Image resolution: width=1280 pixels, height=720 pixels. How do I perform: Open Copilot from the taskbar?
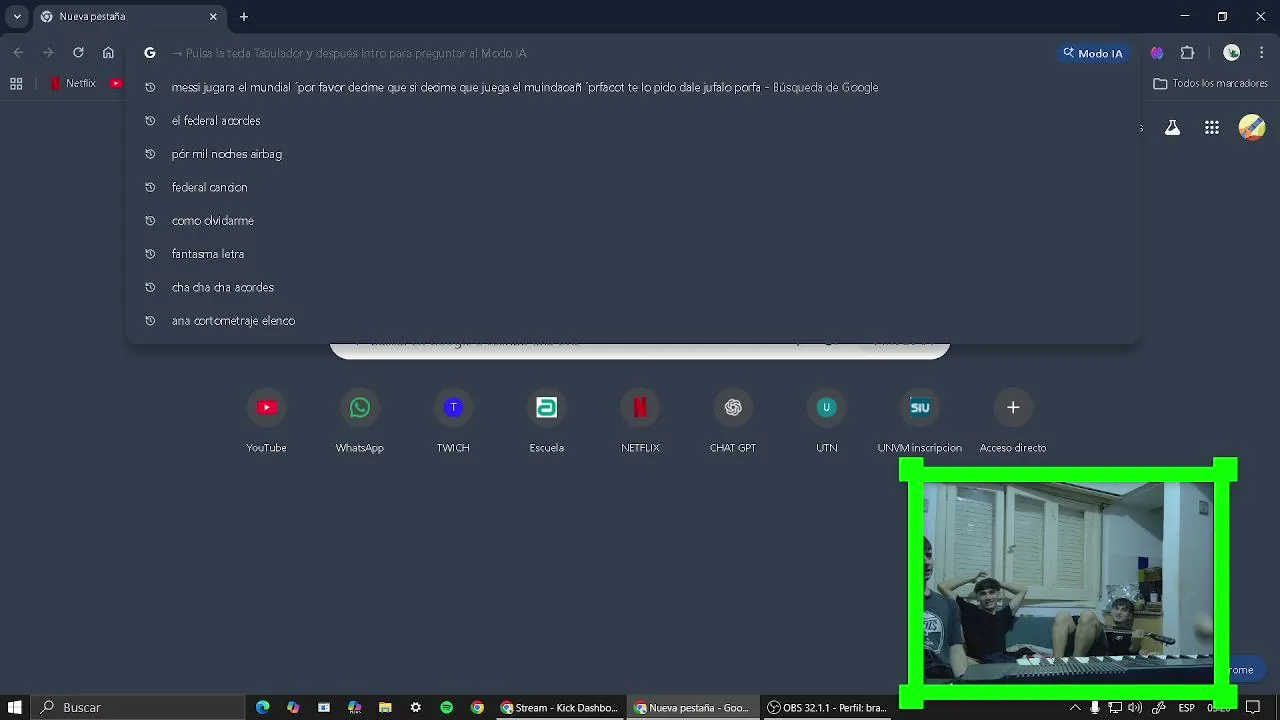click(x=293, y=707)
